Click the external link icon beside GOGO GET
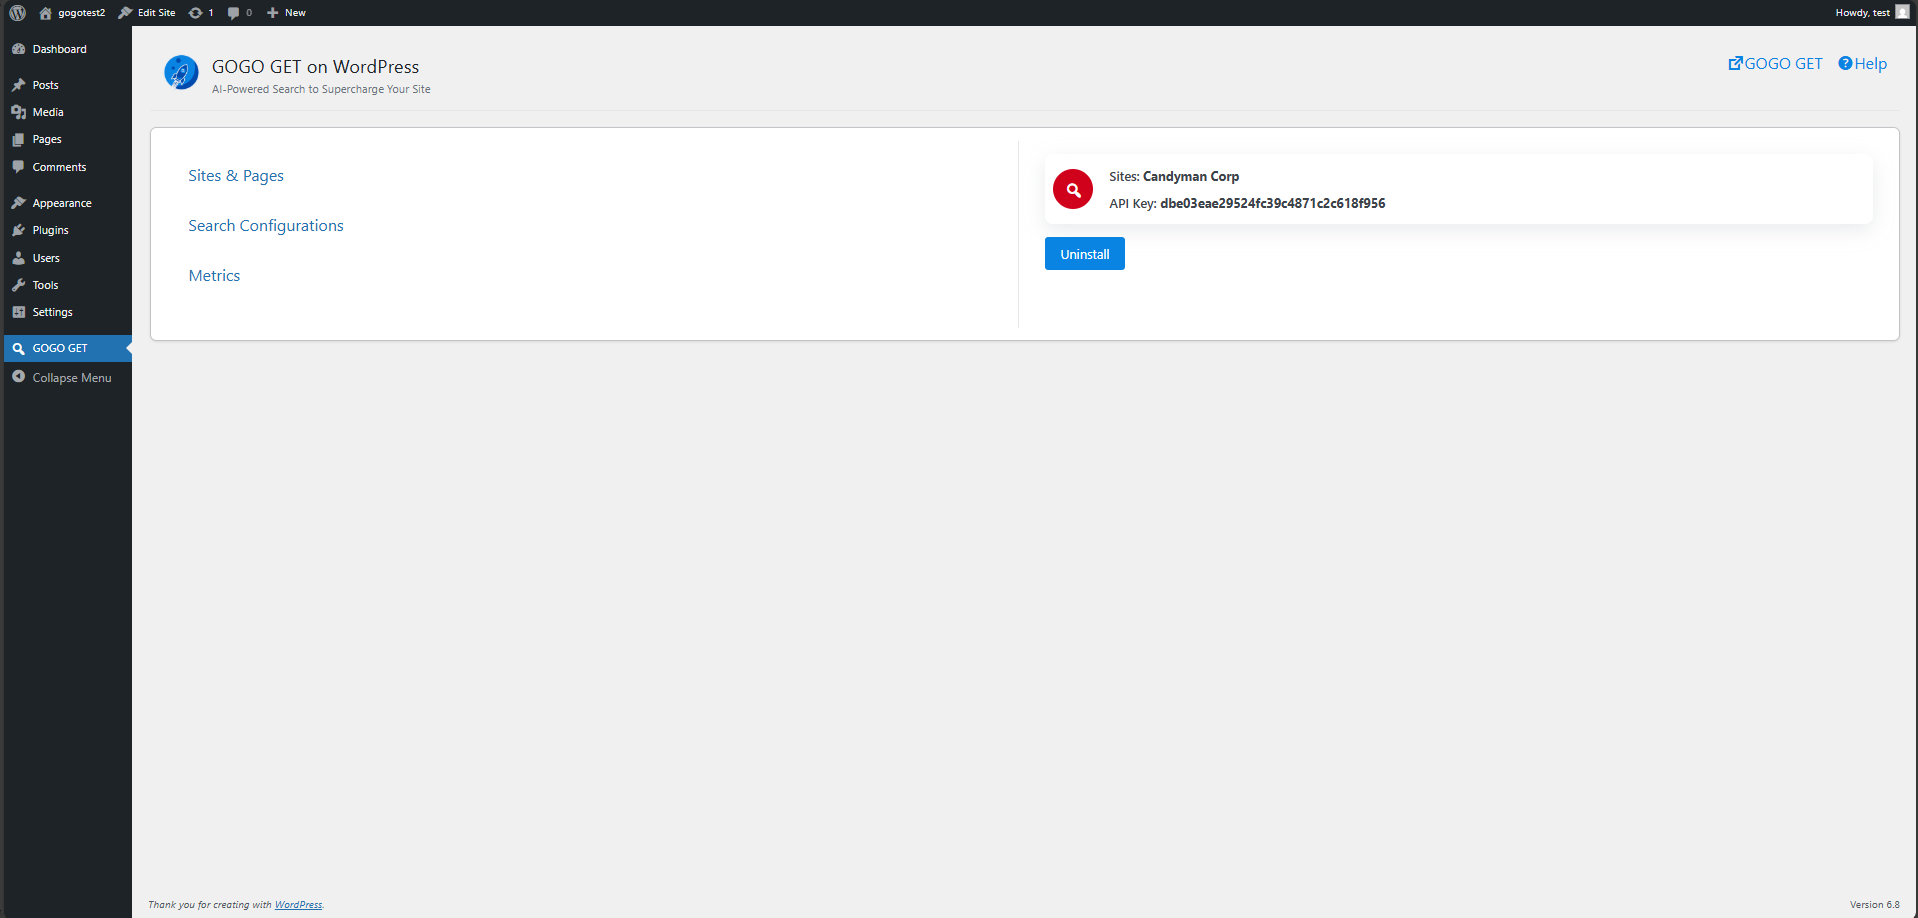Screen dimensions: 1918x918 pyautogui.click(x=1735, y=63)
